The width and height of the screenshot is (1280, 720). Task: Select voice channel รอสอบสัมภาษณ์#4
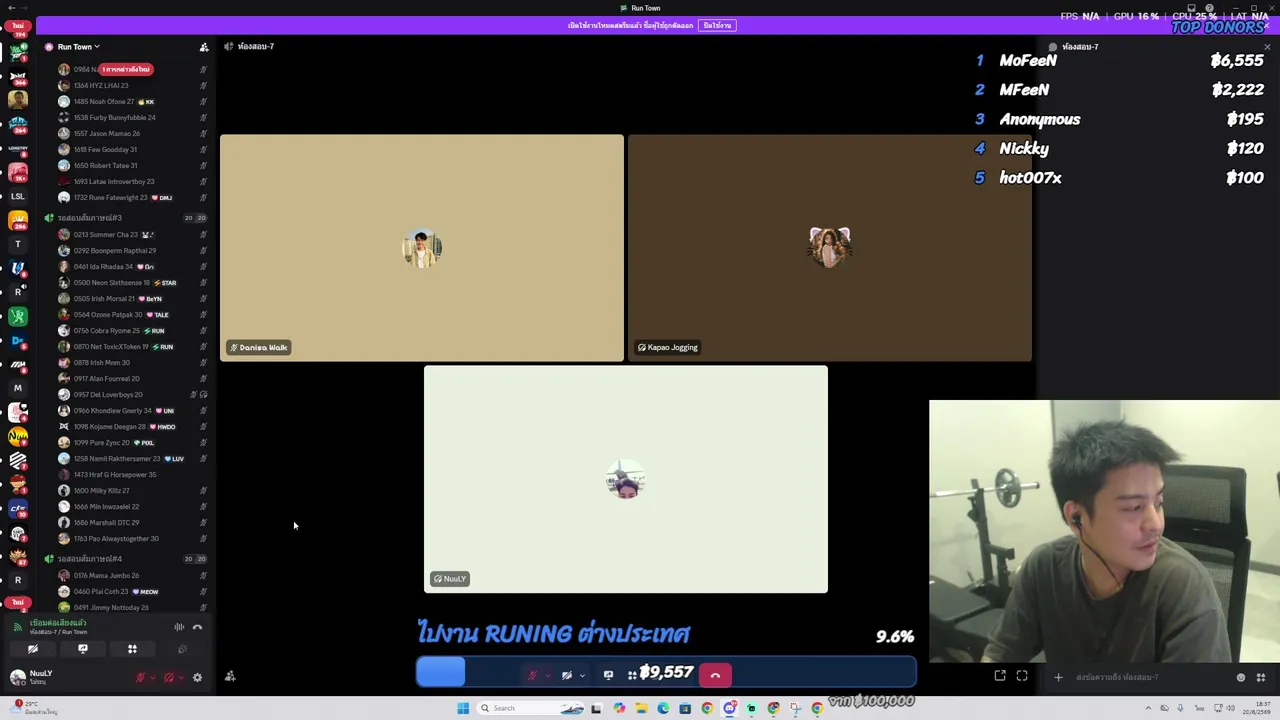coord(90,559)
